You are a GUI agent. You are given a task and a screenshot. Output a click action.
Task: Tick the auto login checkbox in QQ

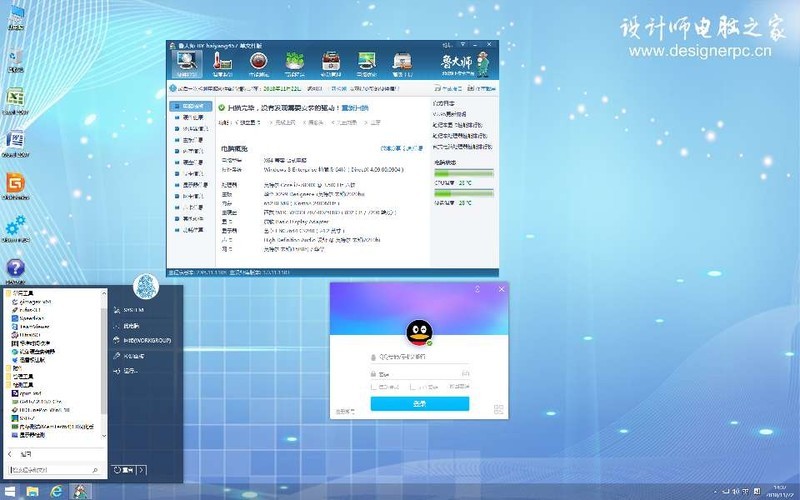[x=412, y=387]
